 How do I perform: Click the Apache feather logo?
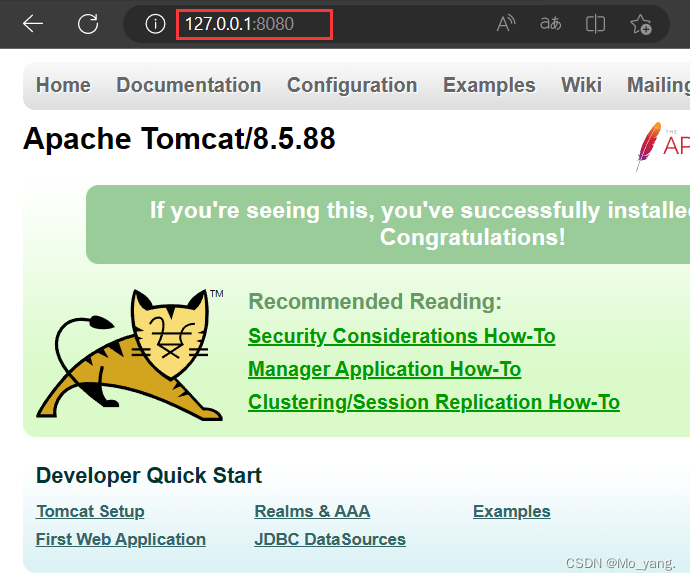click(x=662, y=146)
